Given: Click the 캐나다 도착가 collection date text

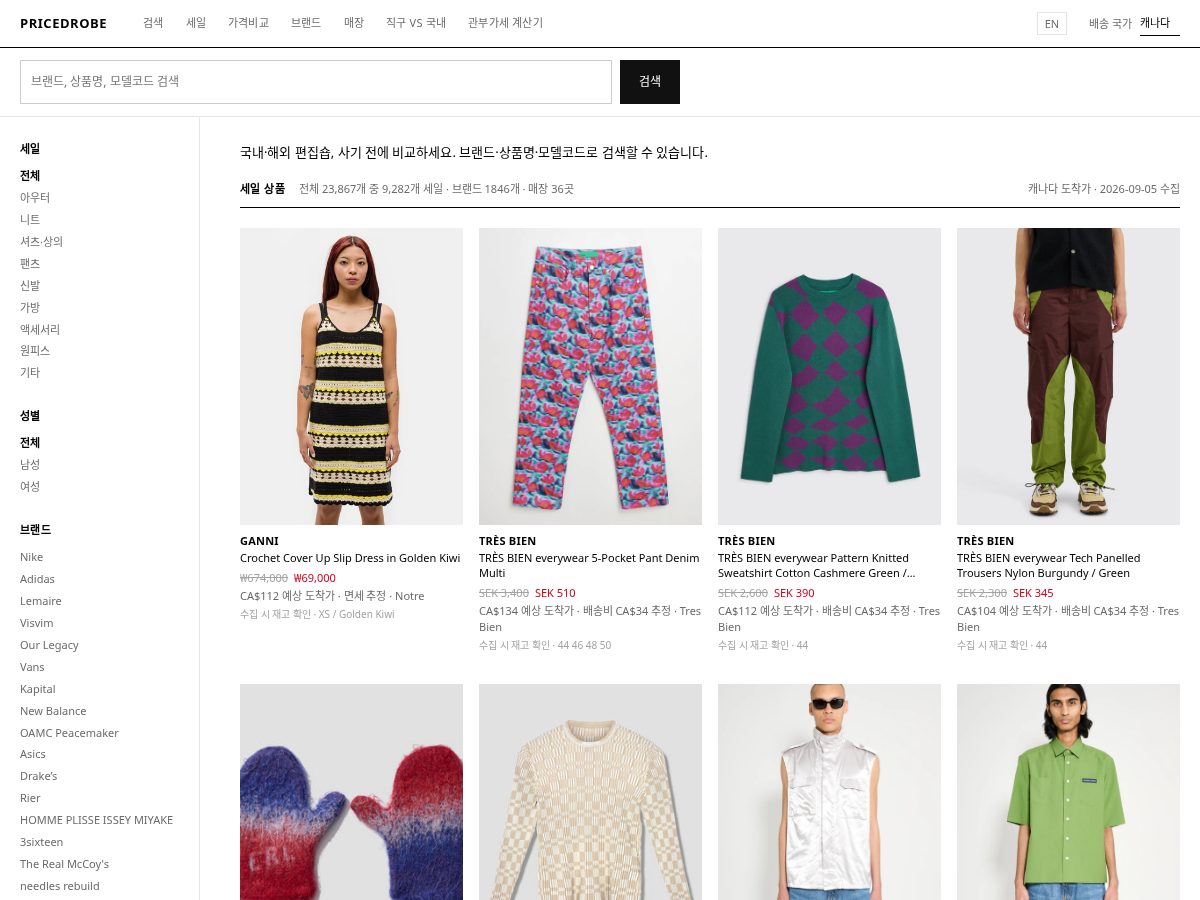Looking at the screenshot, I should 1104,188.
